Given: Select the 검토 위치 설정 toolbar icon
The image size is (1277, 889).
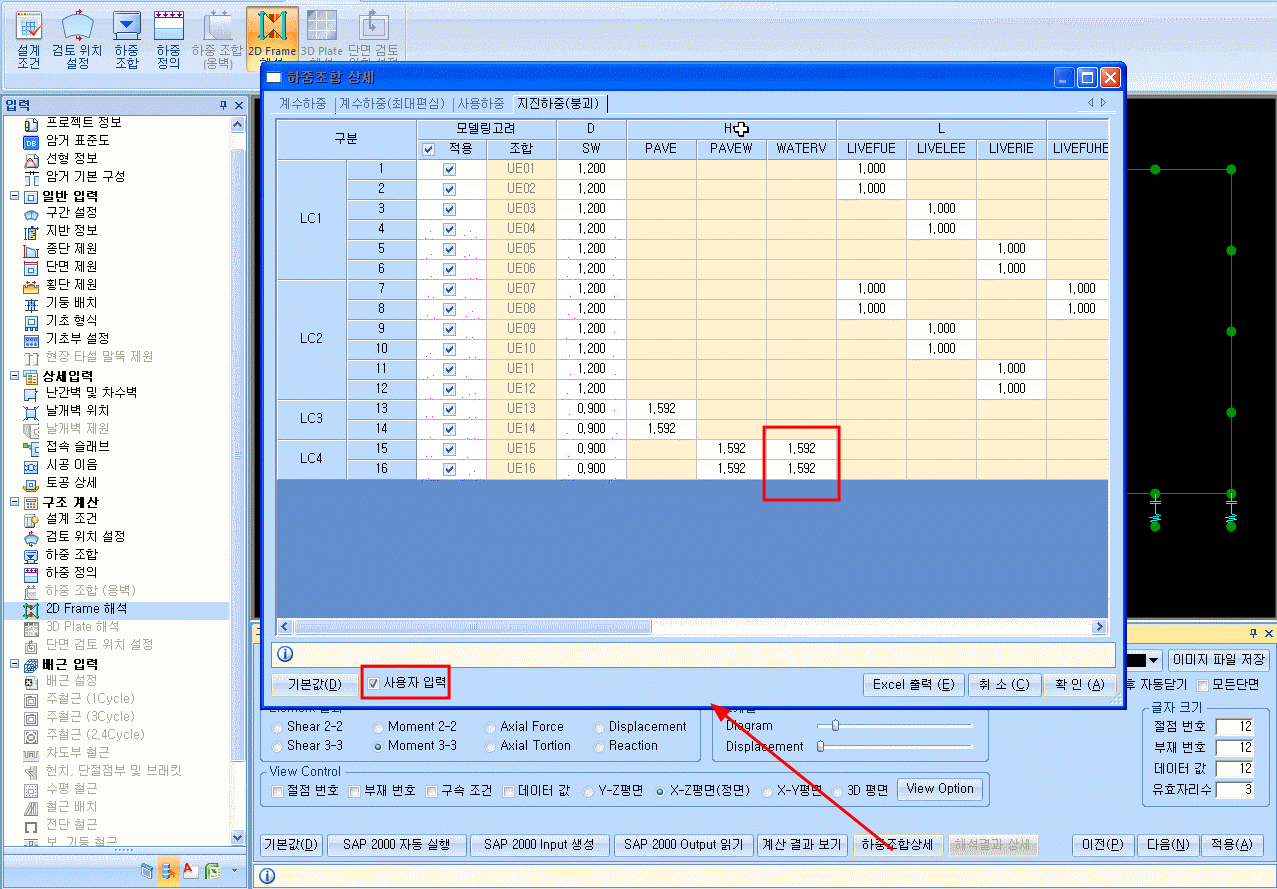Looking at the screenshot, I should 77,38.
